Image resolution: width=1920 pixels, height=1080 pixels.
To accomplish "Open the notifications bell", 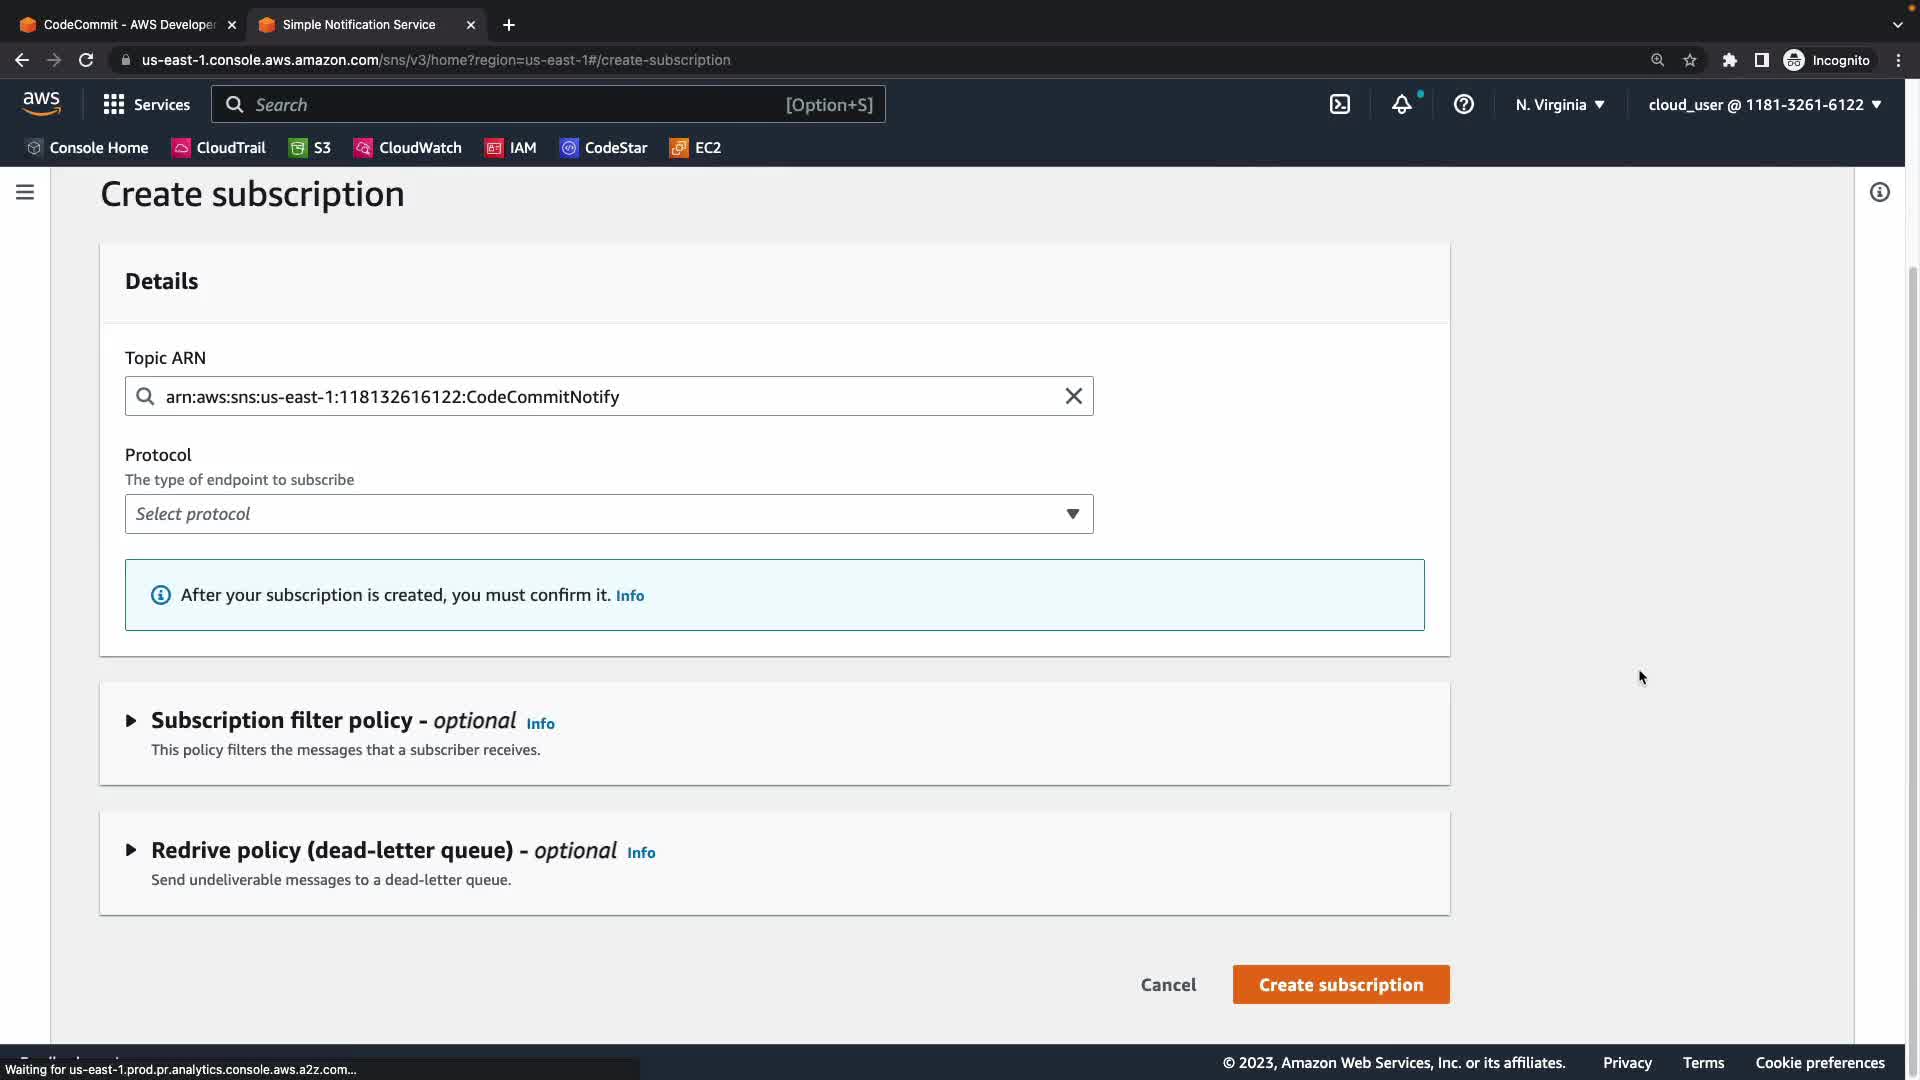I will [x=1402, y=104].
